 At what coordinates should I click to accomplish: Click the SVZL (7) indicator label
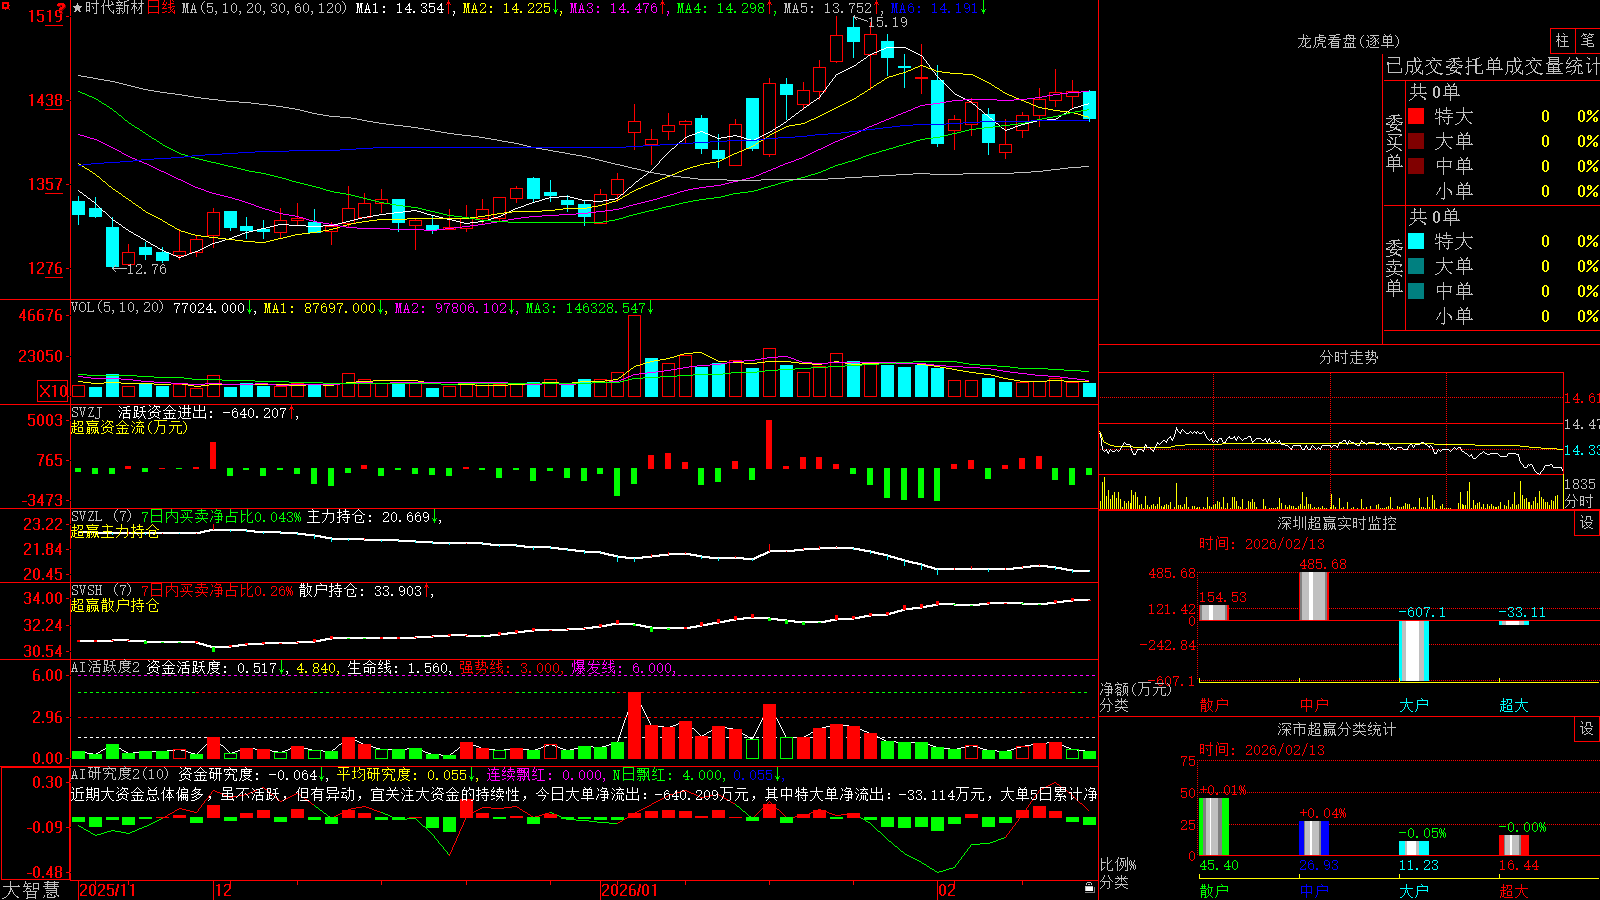(x=101, y=517)
